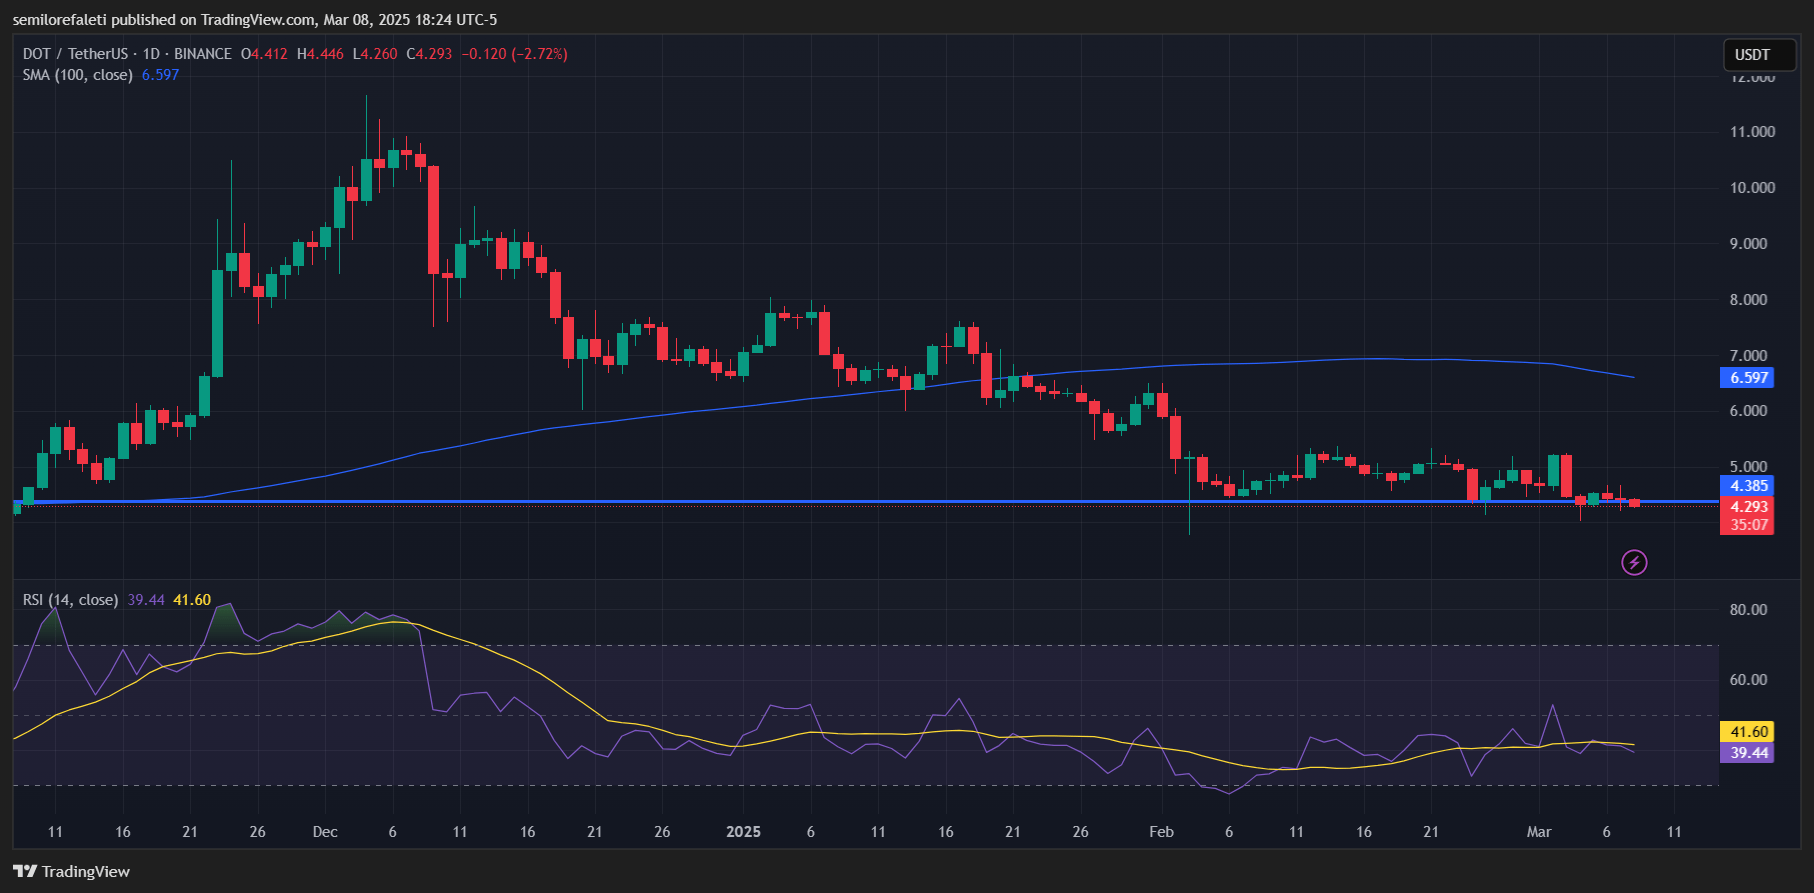Screen dimensions: 1814x893
Task: Click the yellow 41.60 RSI axis label
Action: pyautogui.click(x=1747, y=732)
